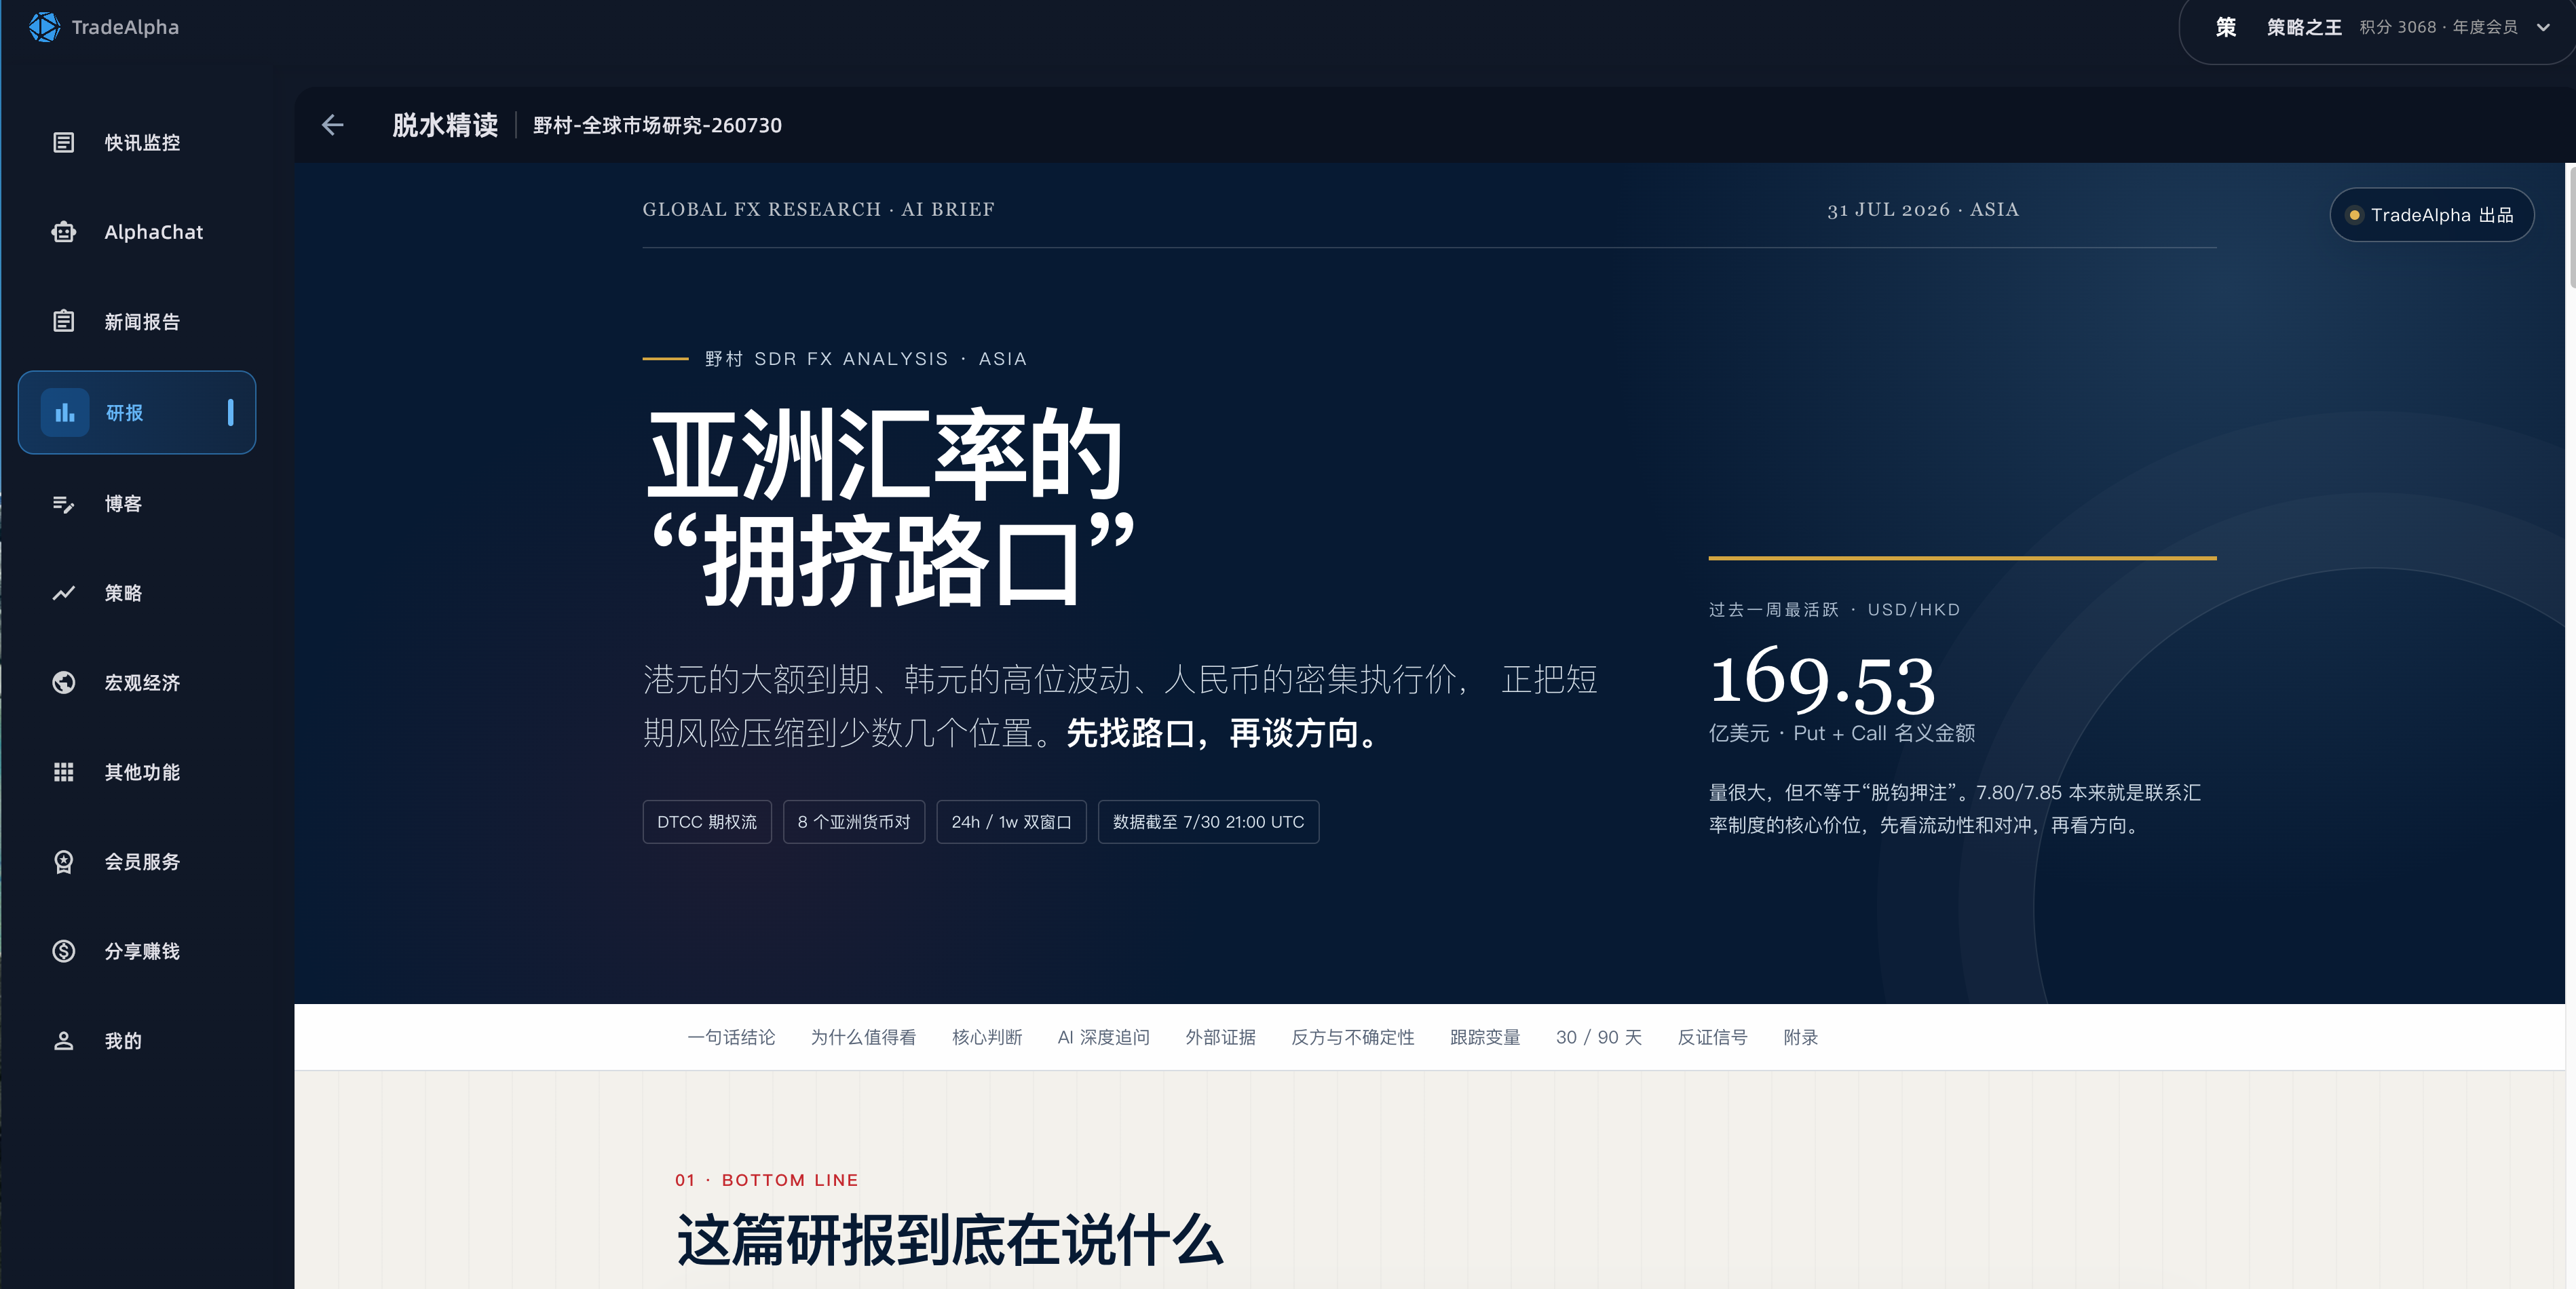Viewport: 2576px width, 1289px height.
Task: Open the 分享赚钱 dollar icon
Action: 63,951
